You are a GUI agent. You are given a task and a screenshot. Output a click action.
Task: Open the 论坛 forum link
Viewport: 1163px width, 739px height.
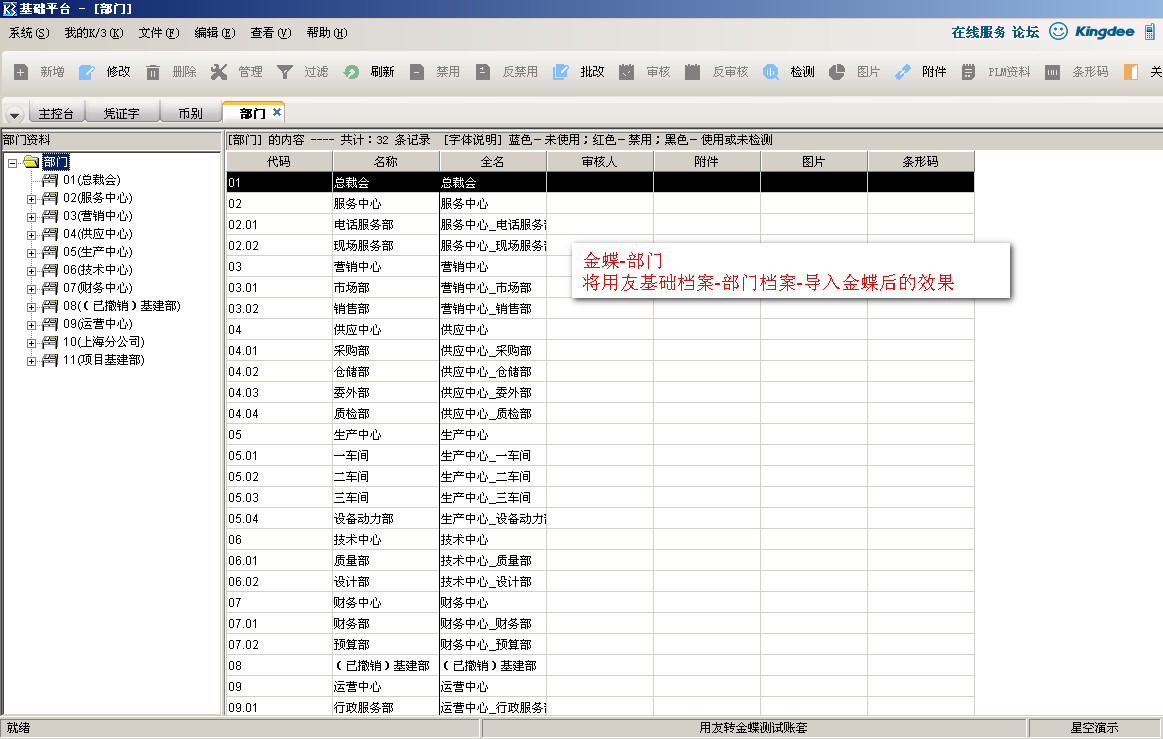point(1025,32)
